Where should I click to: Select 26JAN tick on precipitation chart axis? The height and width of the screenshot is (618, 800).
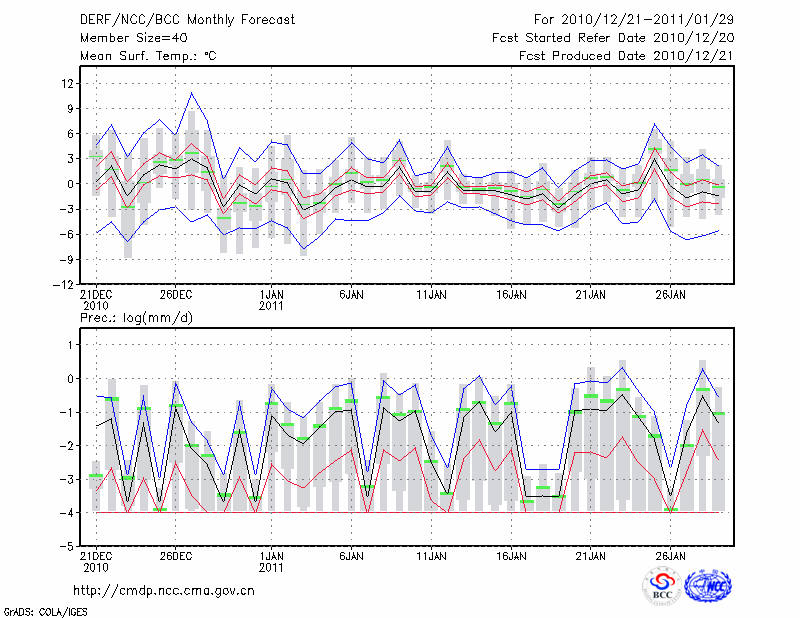(671, 555)
